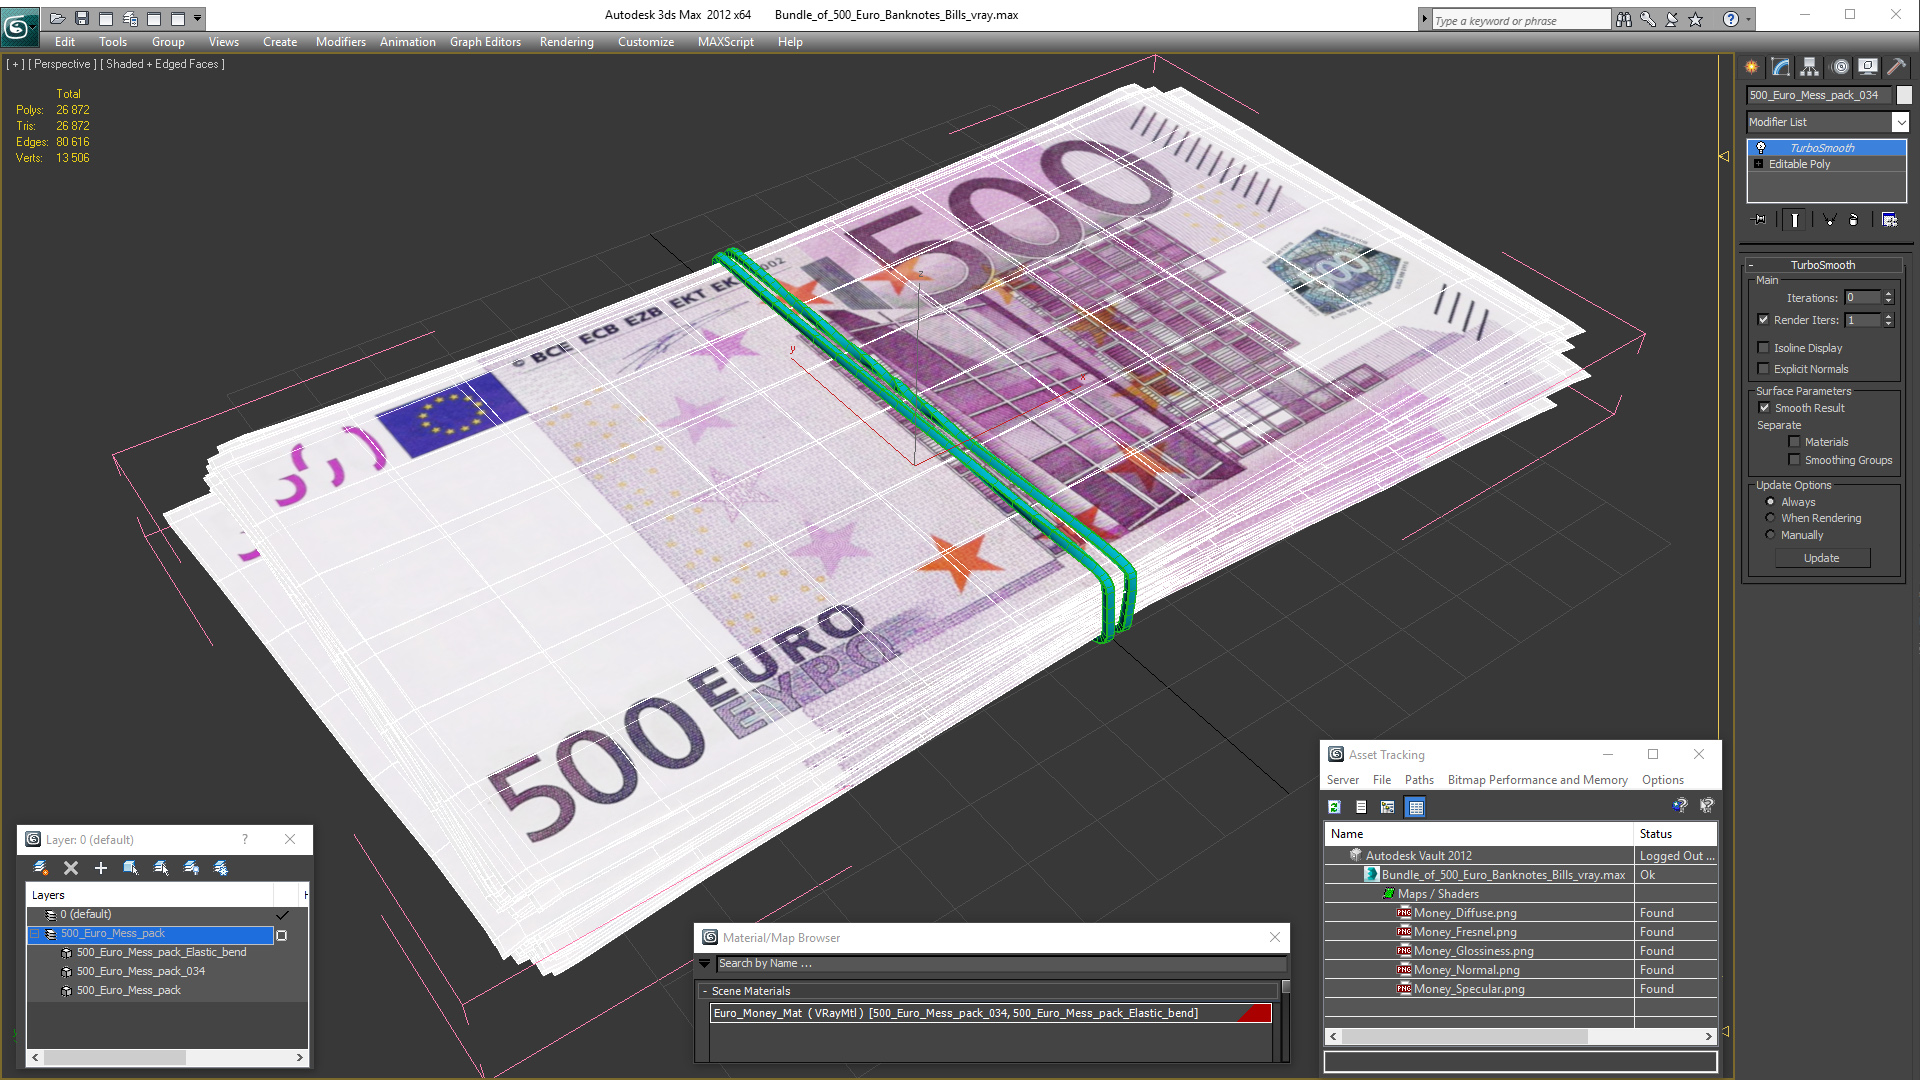
Task: Open the MAXScript menu
Action: click(726, 42)
